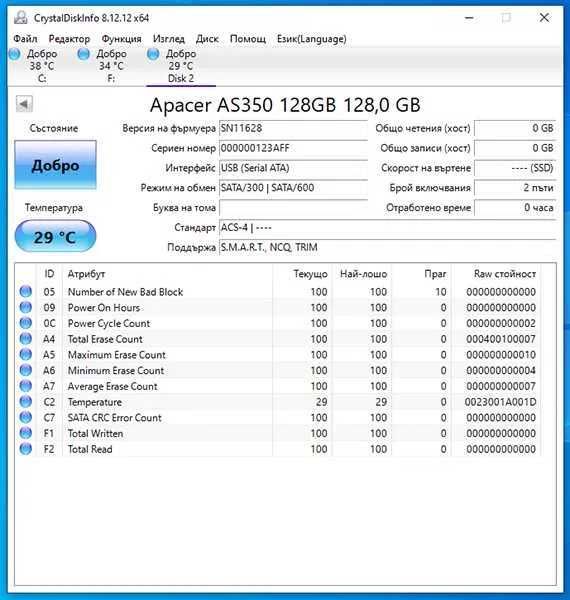Open the Език(Language) menu
The height and width of the screenshot is (600, 570).
pyautogui.click(x=312, y=39)
